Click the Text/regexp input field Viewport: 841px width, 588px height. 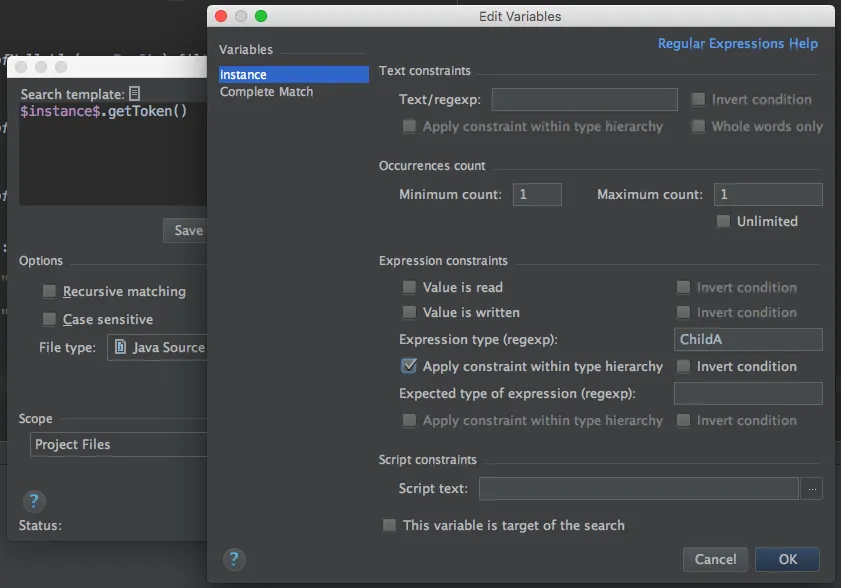coord(584,99)
